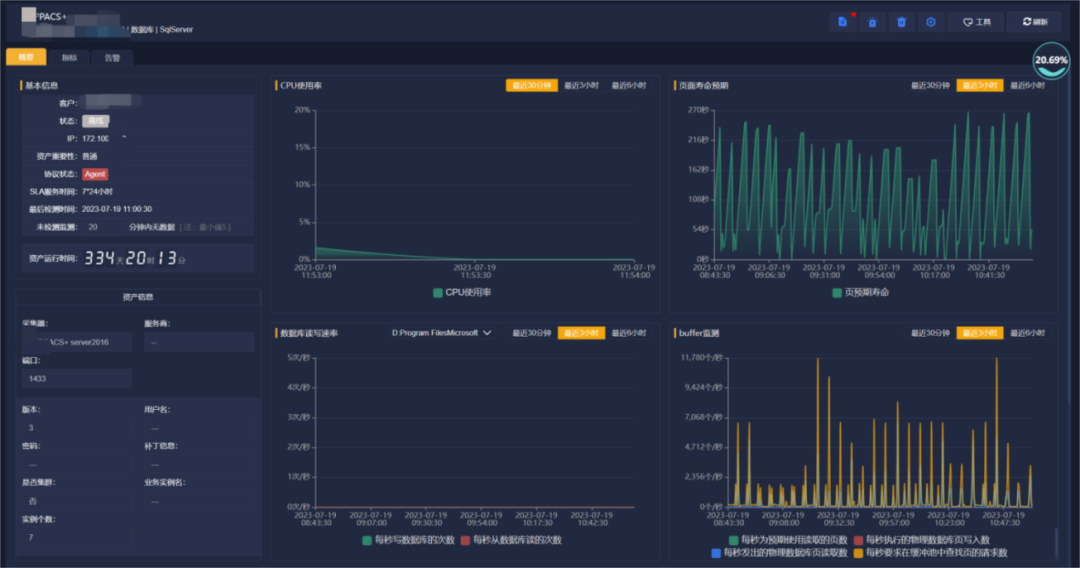The width and height of the screenshot is (1080, 568).
Task: Click the 密码 field
Action: point(76,465)
